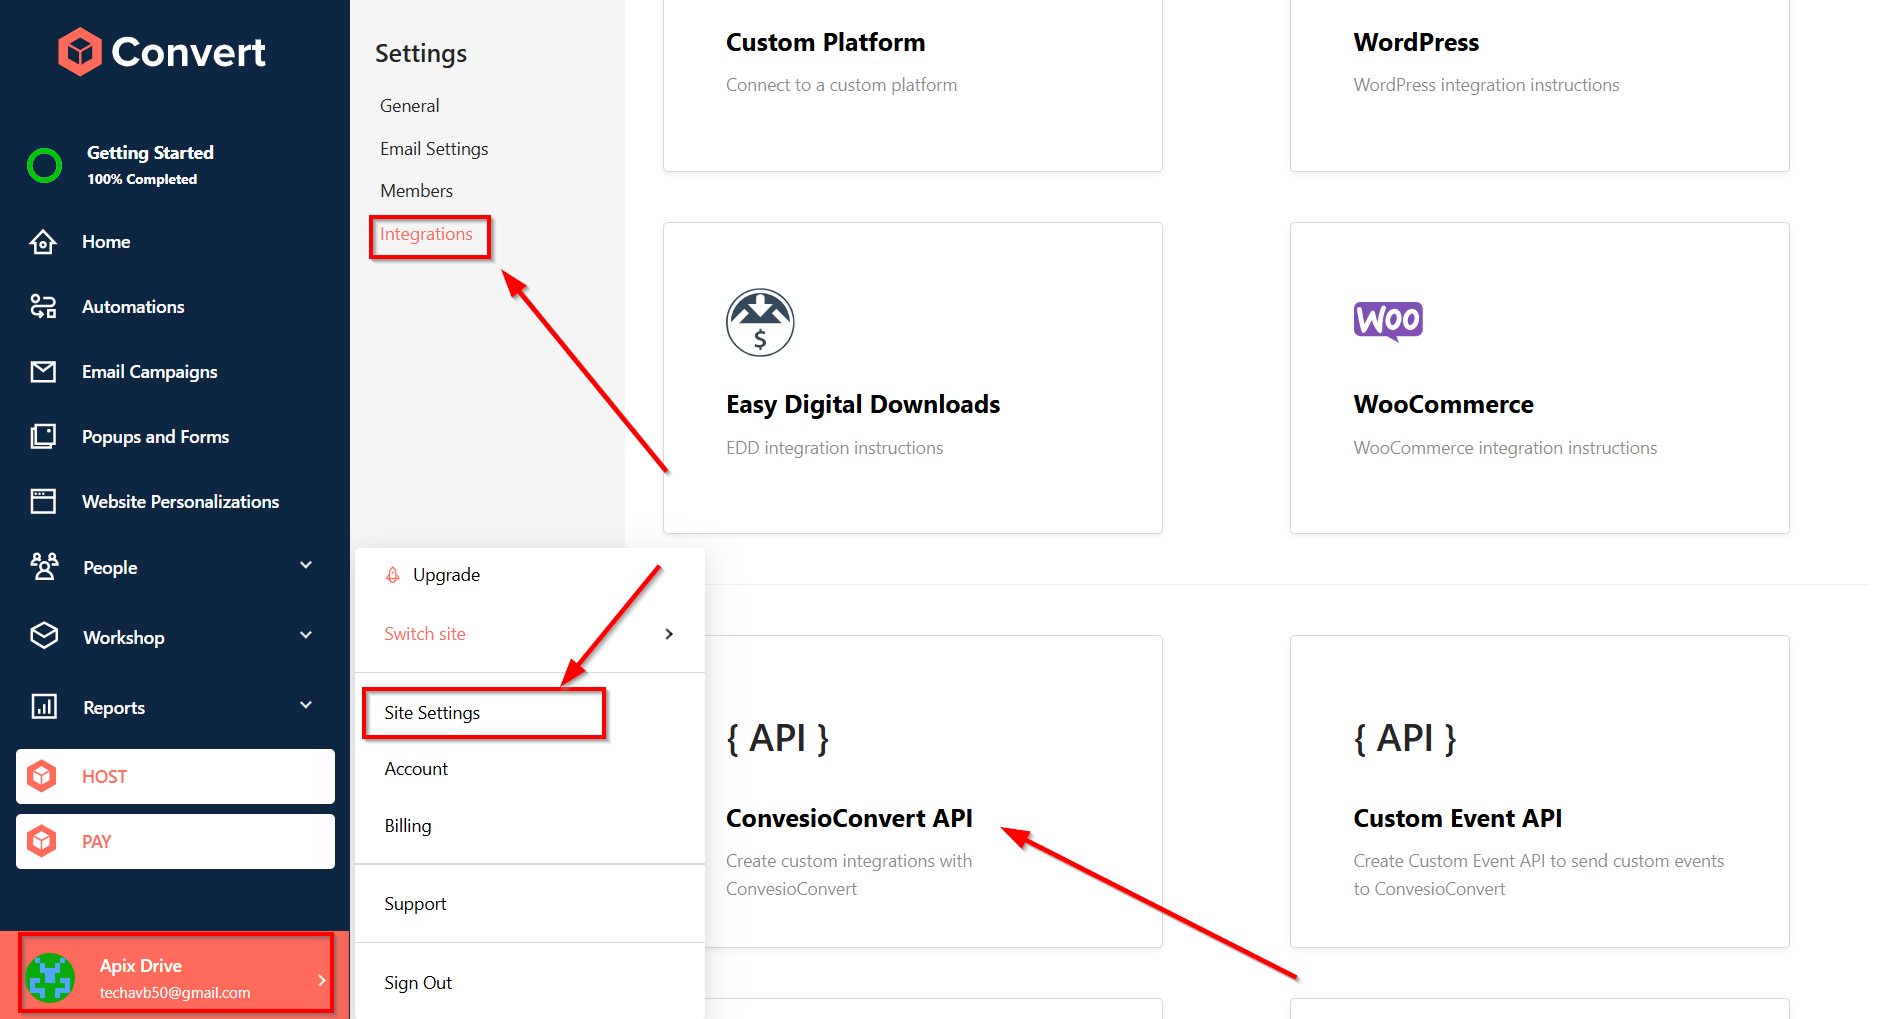Image resolution: width=1901 pixels, height=1019 pixels.
Task: Click the Popups and Forms icon
Action: pyautogui.click(x=43, y=437)
